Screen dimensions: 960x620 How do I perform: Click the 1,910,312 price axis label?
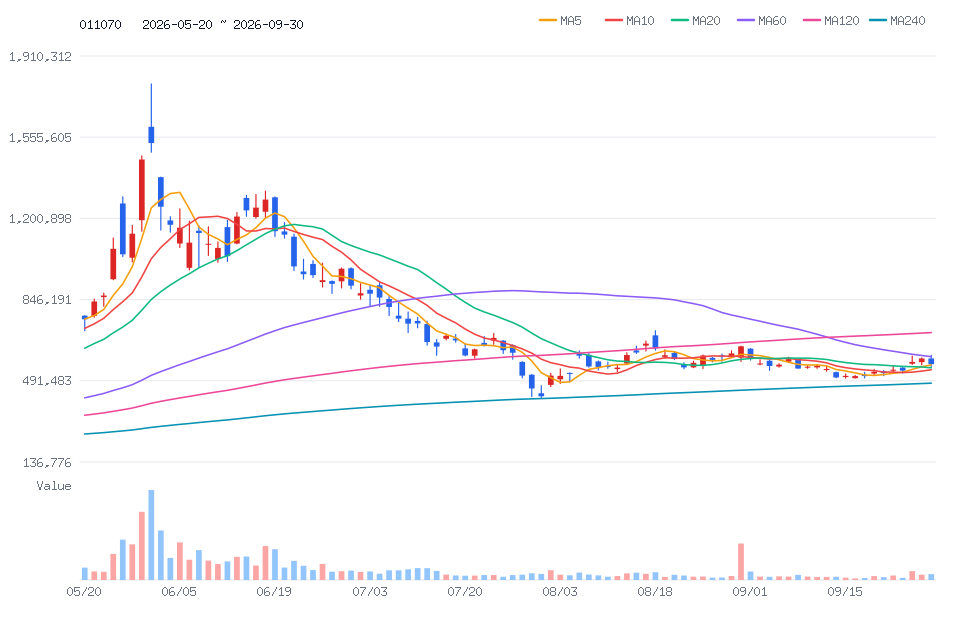pos(40,56)
